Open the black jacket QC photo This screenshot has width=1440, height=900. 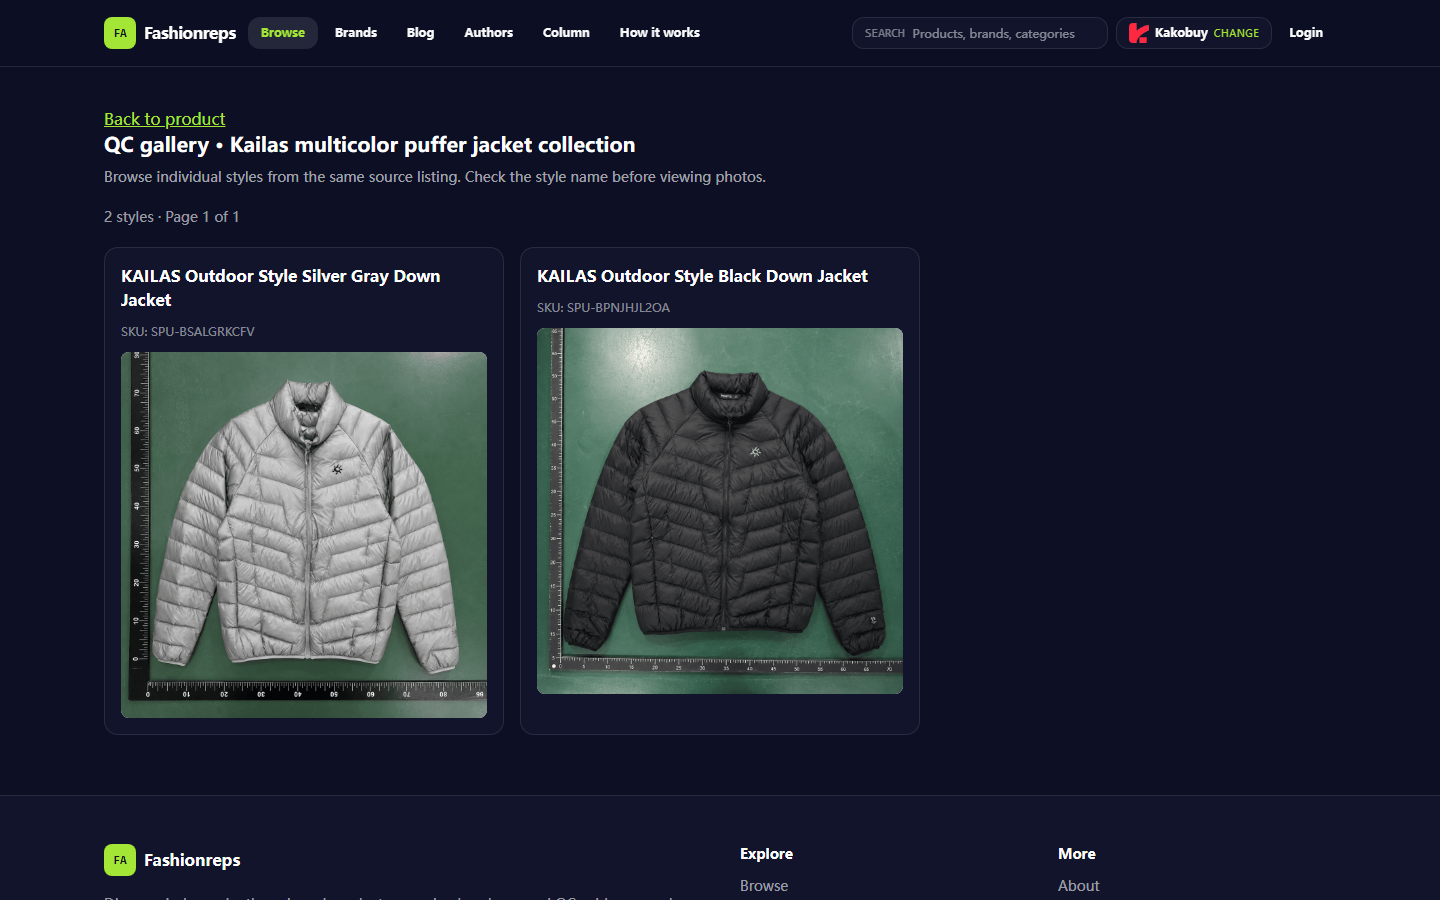pos(720,511)
